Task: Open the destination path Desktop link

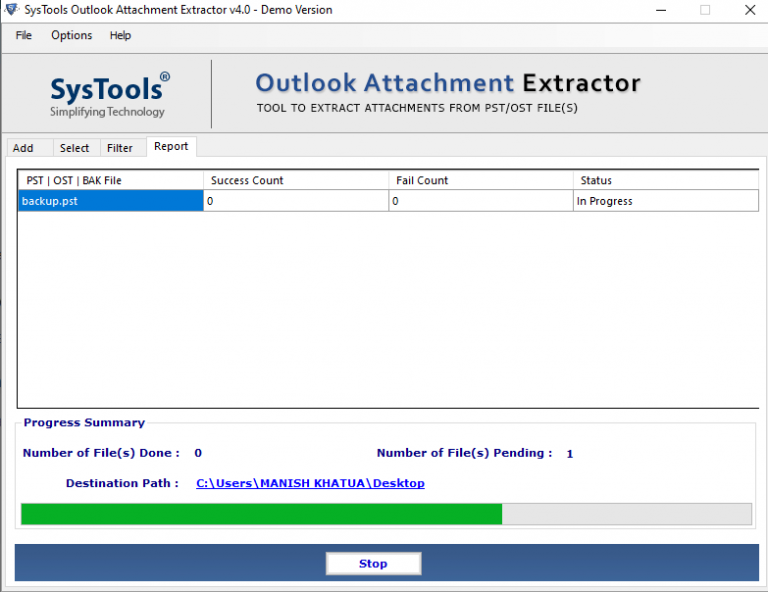Action: tap(310, 483)
